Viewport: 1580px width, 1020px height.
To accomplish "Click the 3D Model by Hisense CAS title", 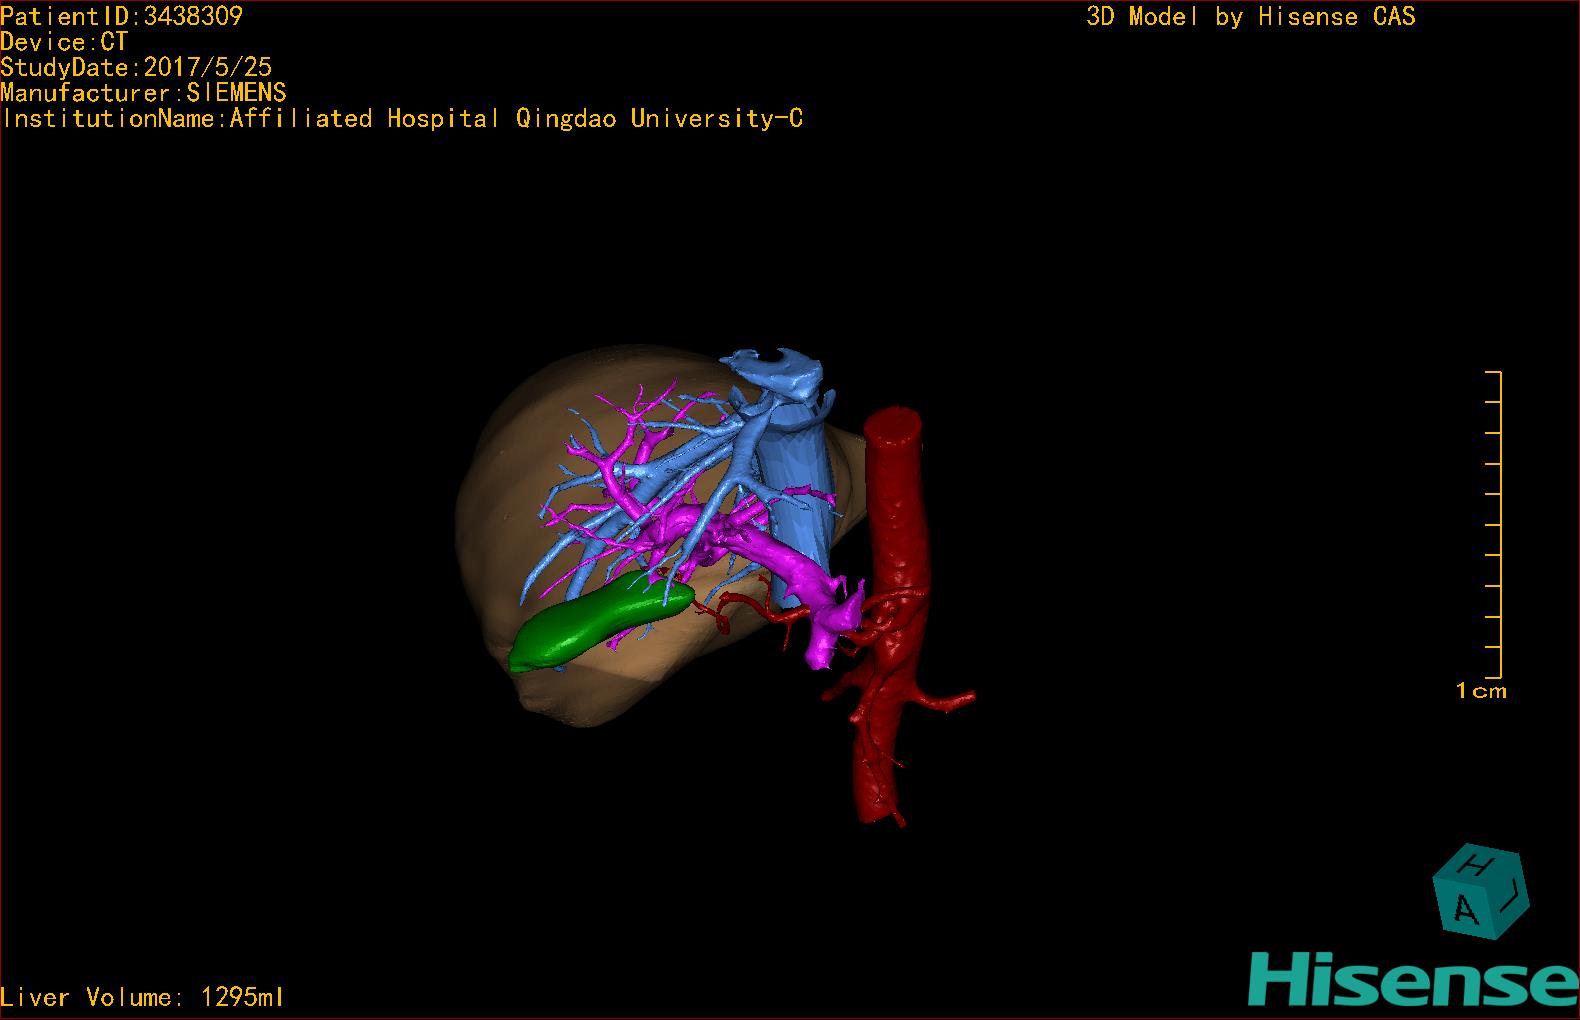I will click(1250, 16).
